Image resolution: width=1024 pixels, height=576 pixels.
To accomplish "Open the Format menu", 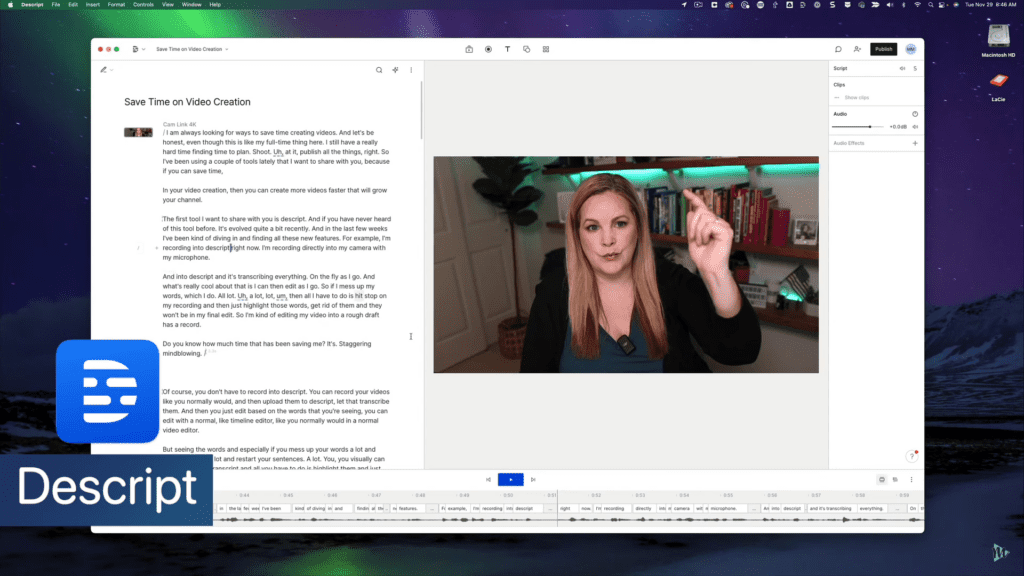I will (116, 5).
